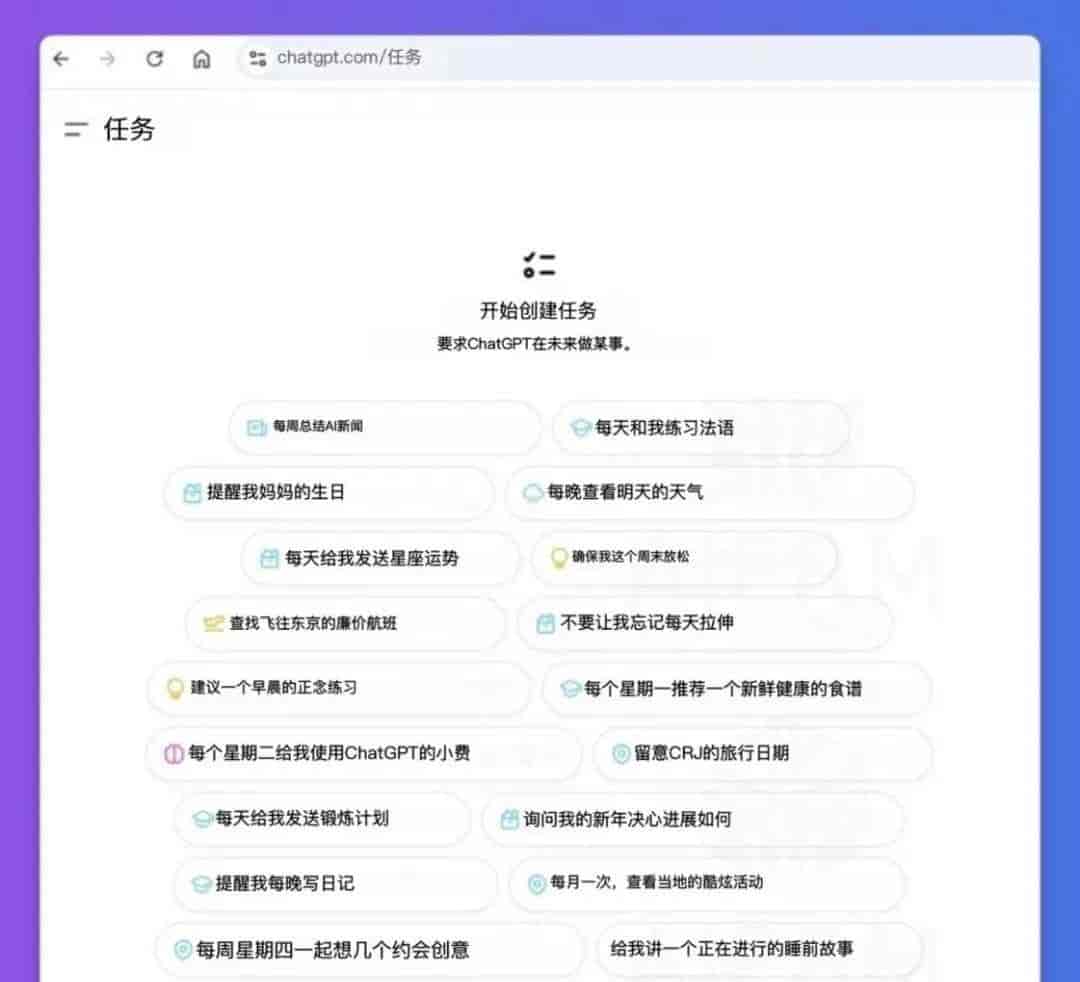Click the 查找飞往东京的廉价航班 suggestion

coord(345,623)
